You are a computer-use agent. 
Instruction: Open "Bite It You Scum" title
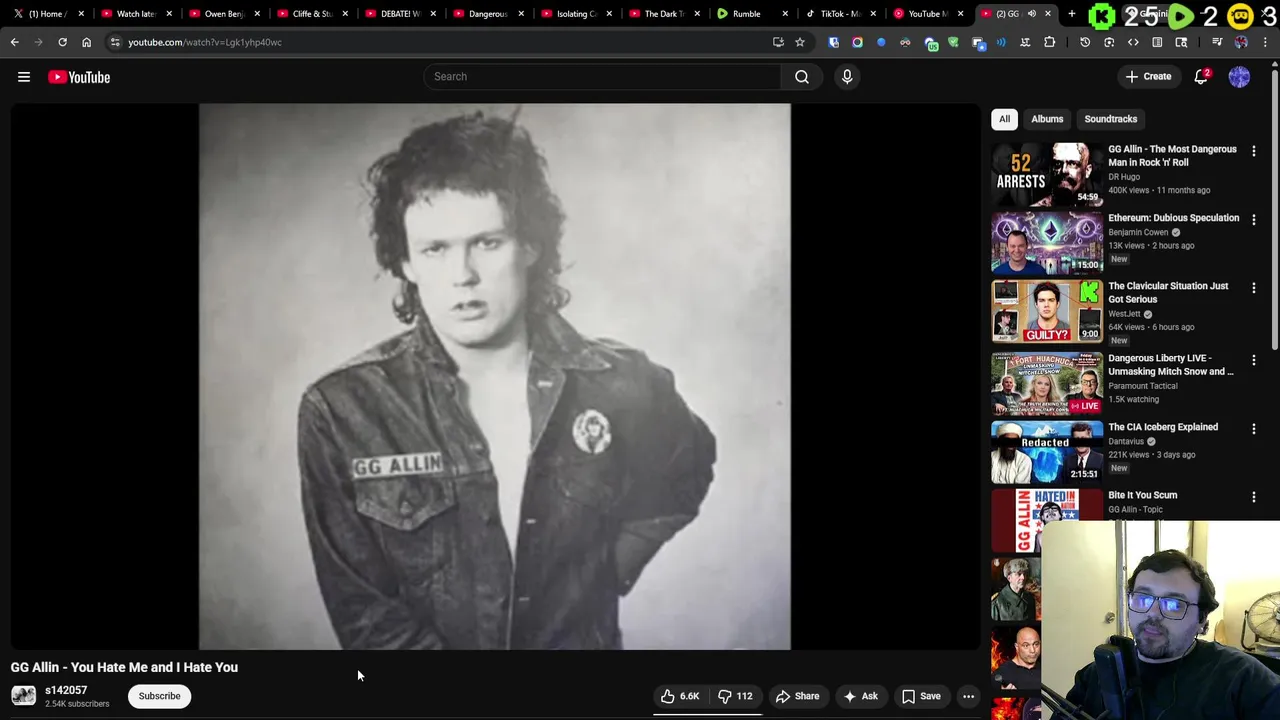pyautogui.click(x=1143, y=495)
